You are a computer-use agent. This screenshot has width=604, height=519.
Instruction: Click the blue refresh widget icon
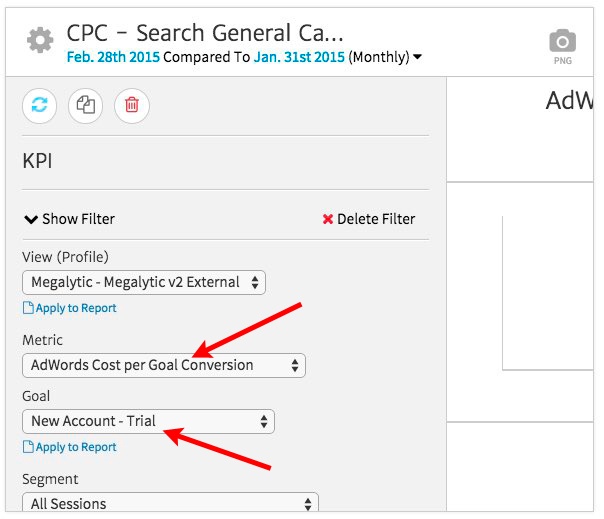coord(39,105)
